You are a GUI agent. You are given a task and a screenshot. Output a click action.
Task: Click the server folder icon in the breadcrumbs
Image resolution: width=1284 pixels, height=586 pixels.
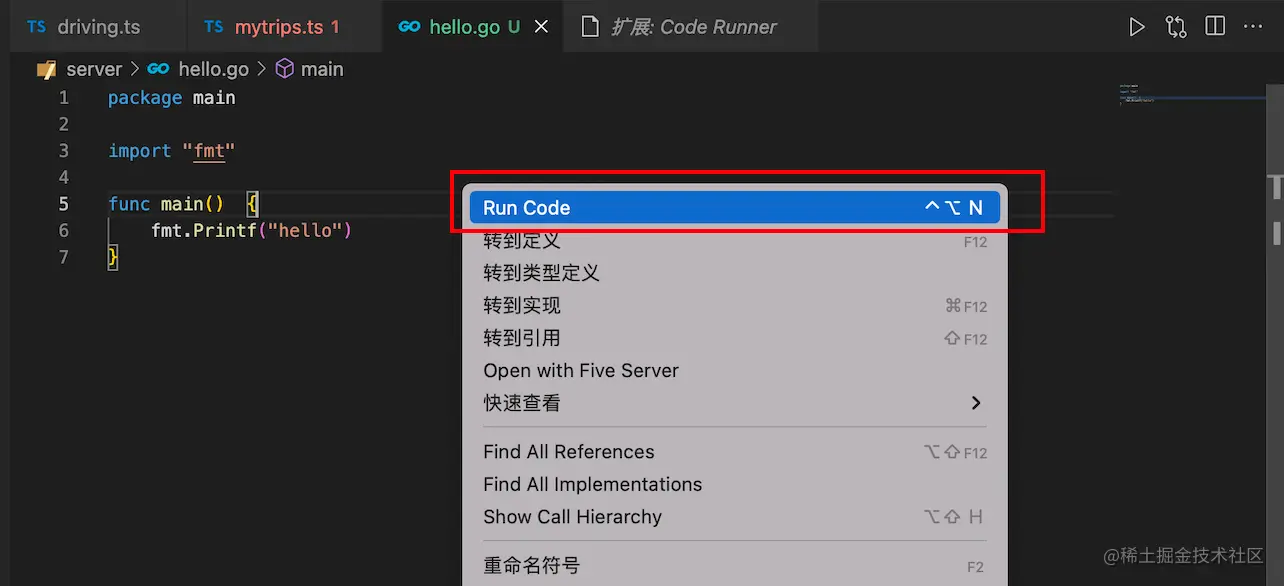click(x=46, y=69)
